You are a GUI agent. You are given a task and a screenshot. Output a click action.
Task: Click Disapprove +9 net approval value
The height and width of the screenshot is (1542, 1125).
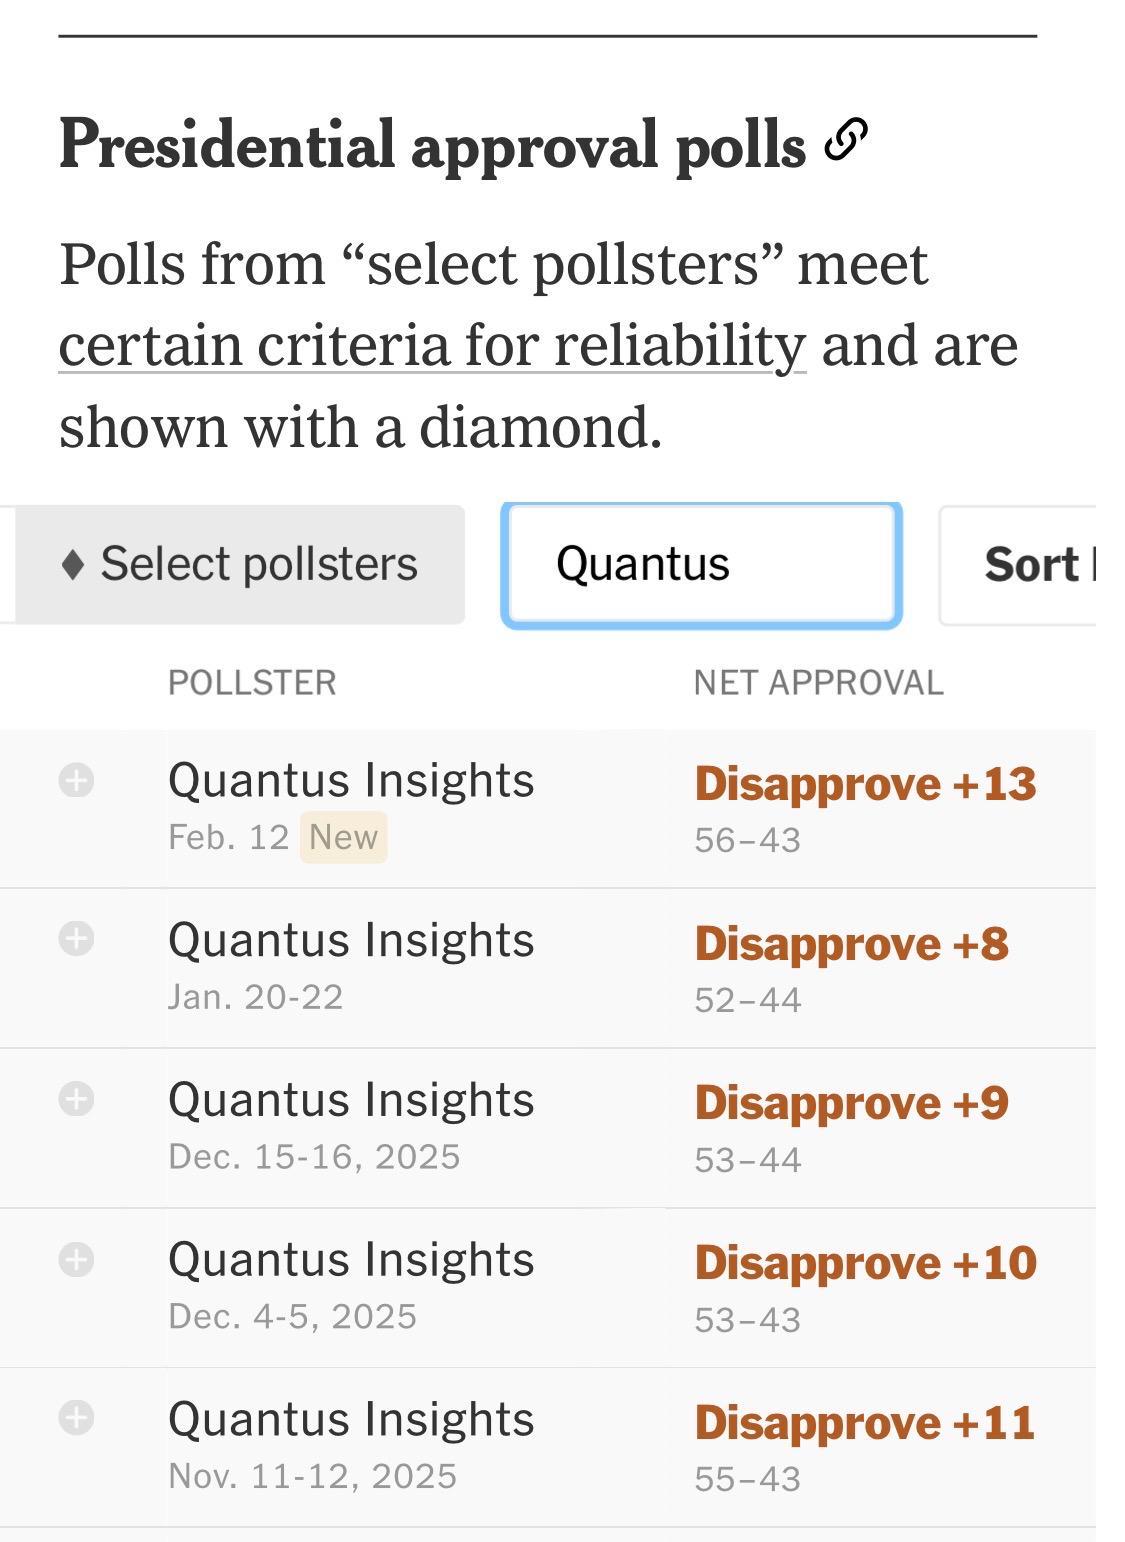(x=852, y=1103)
